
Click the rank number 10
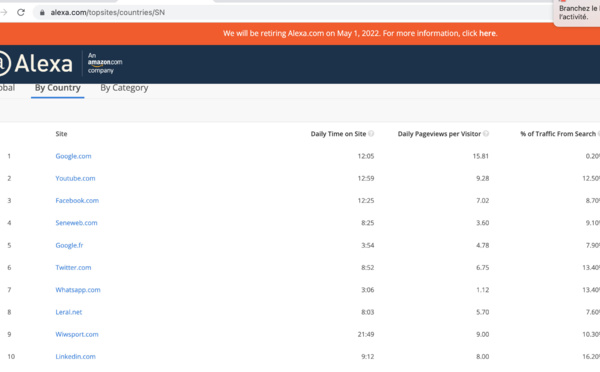11,356
